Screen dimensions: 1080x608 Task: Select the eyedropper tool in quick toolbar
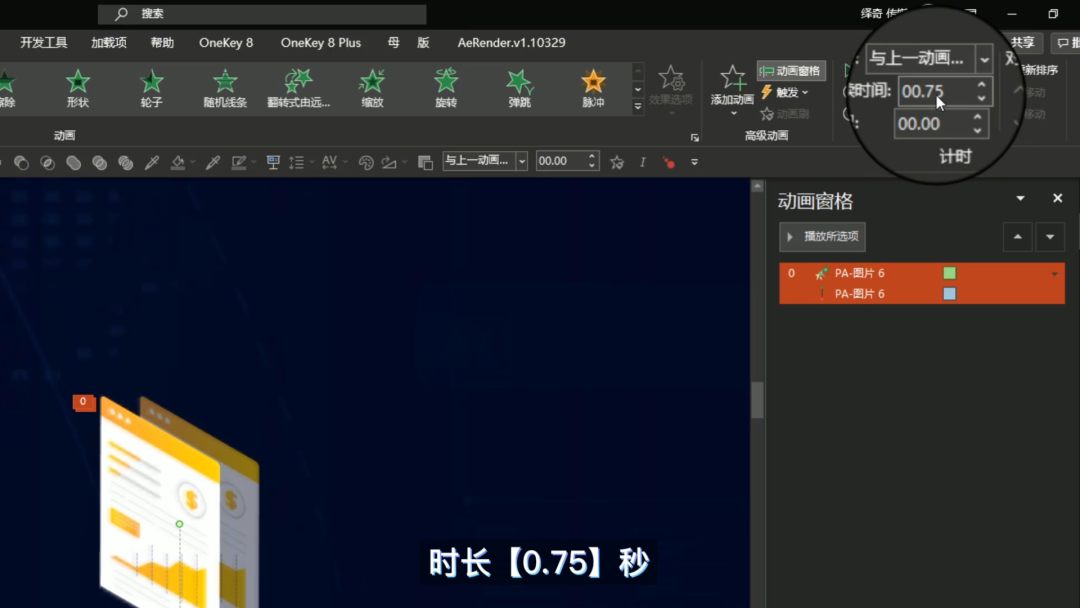coord(152,163)
